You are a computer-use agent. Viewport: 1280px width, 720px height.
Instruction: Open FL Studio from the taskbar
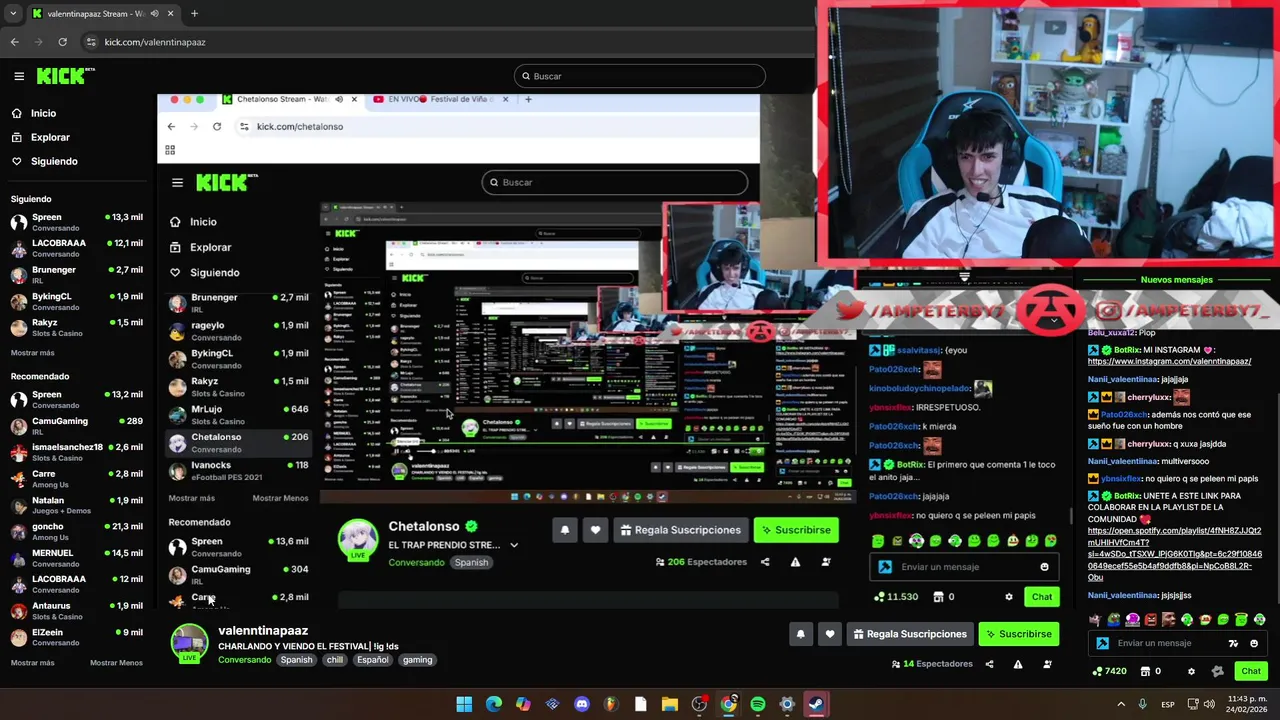(x=611, y=704)
